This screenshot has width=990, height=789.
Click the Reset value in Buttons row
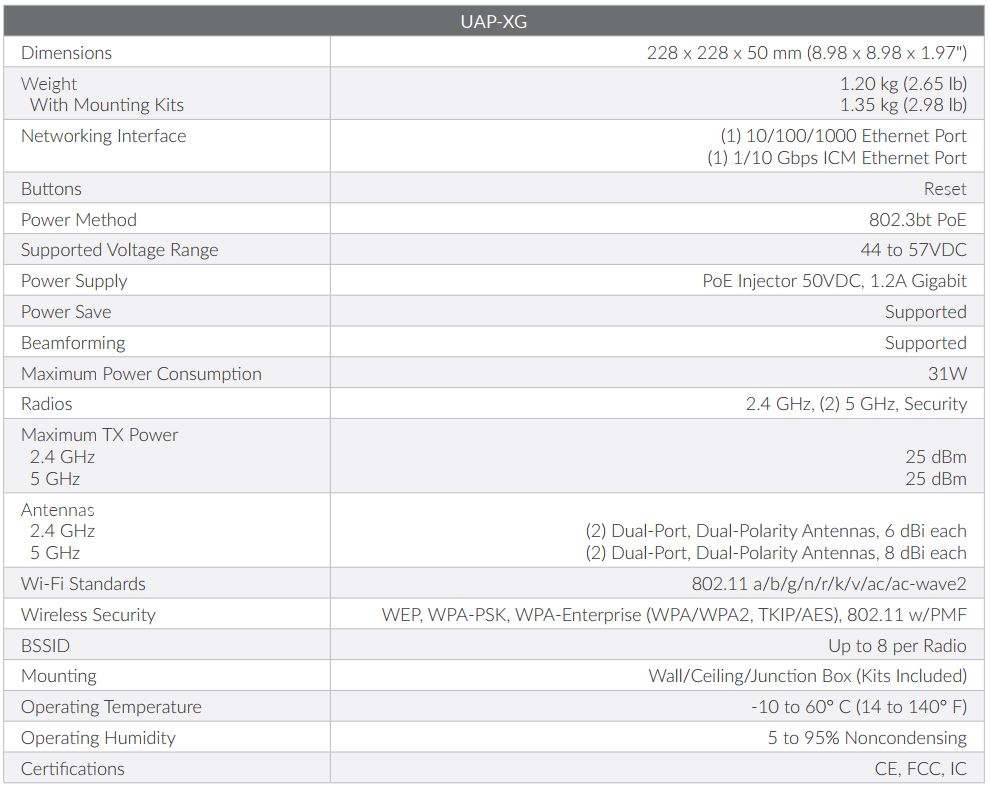[944, 189]
